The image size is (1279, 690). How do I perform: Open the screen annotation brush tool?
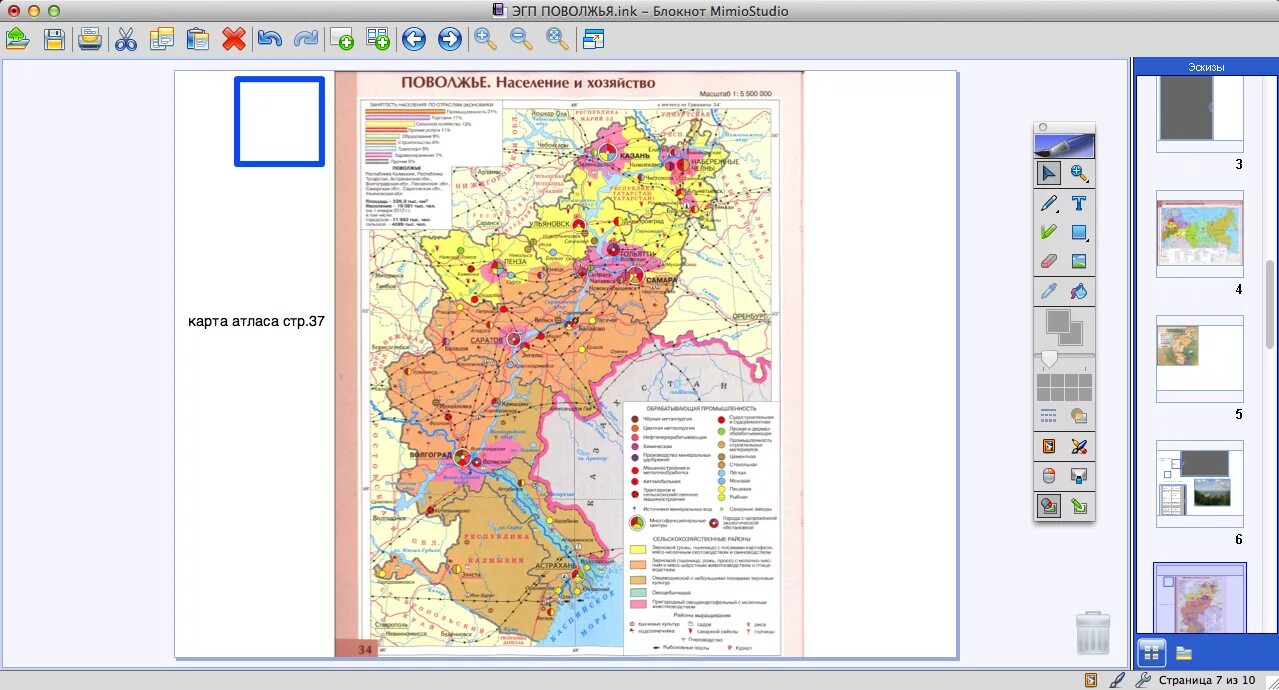[x=1079, y=446]
